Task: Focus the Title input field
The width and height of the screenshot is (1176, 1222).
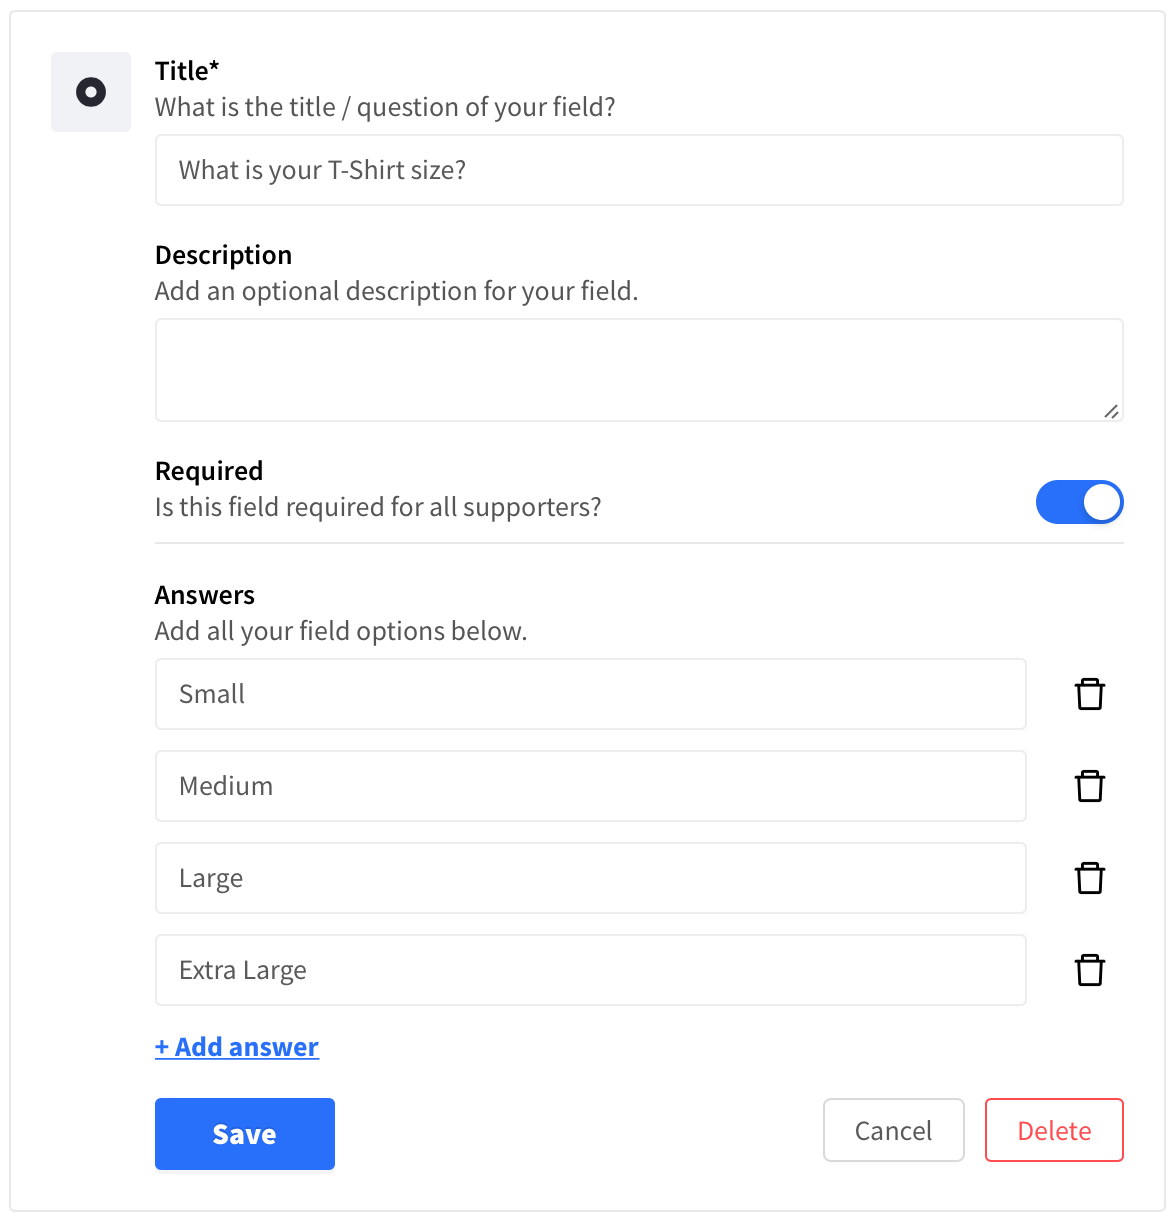Action: click(x=639, y=170)
